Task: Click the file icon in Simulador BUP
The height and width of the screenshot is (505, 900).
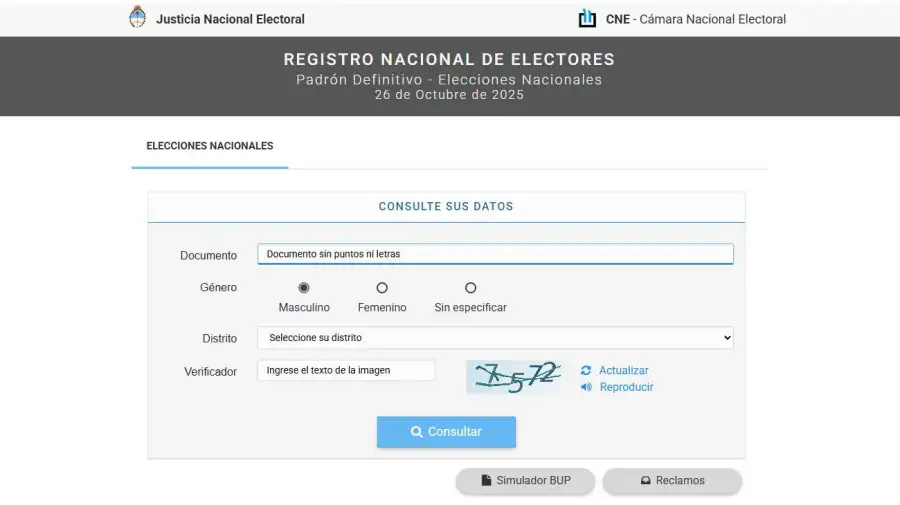Action: pos(486,481)
